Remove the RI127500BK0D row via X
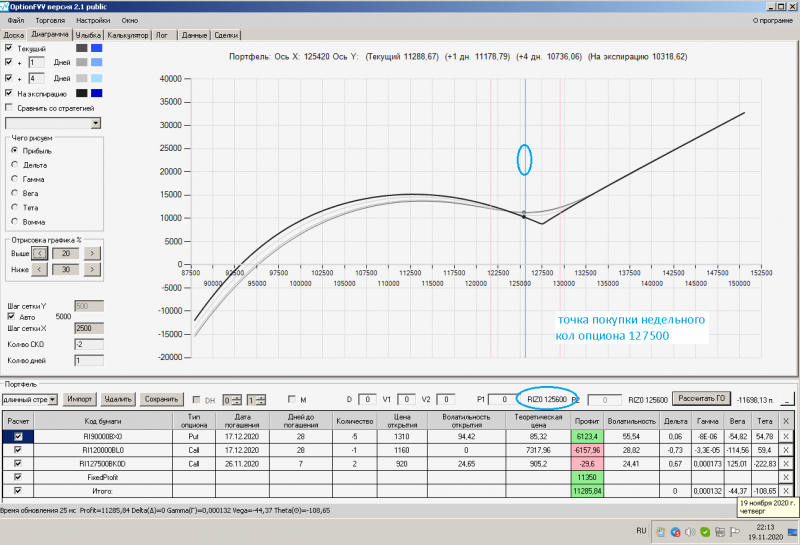The width and height of the screenshot is (800, 545). click(x=786, y=464)
